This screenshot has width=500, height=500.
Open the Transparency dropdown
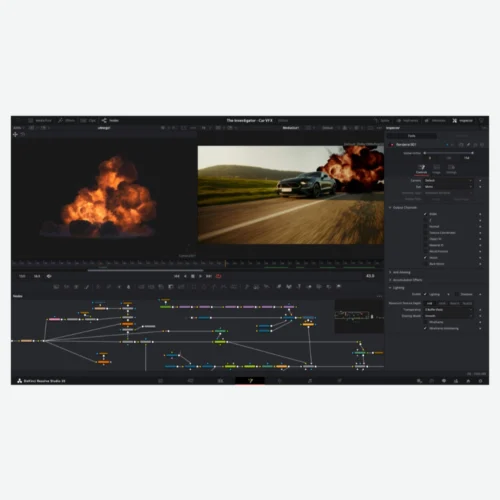[x=448, y=310]
